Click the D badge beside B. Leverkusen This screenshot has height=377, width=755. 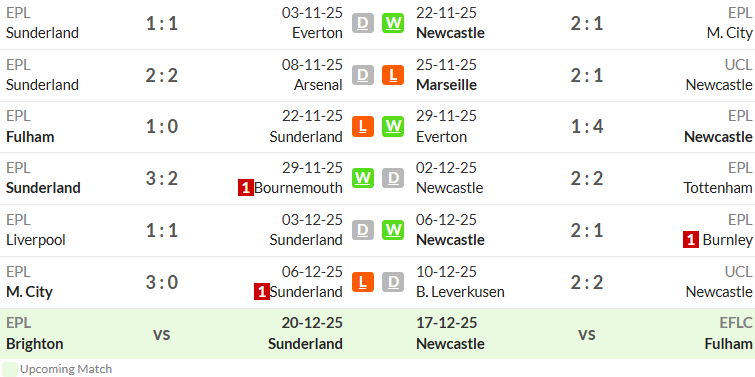(393, 282)
